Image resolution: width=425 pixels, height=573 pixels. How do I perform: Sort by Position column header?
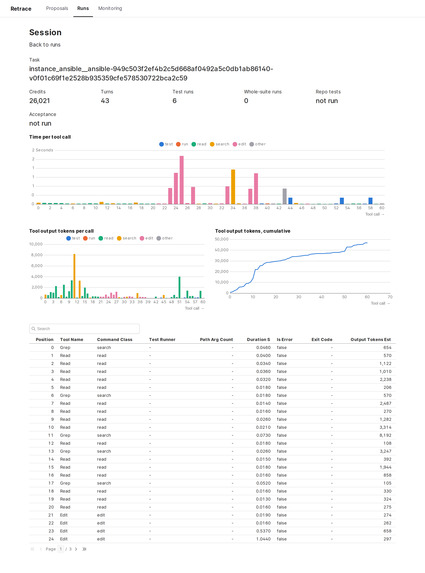point(45,339)
